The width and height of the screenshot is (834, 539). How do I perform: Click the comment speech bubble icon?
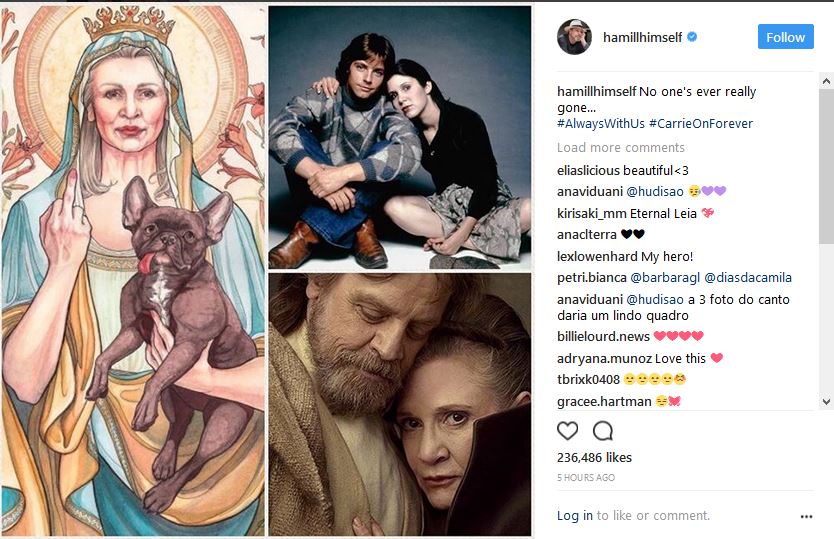(603, 431)
